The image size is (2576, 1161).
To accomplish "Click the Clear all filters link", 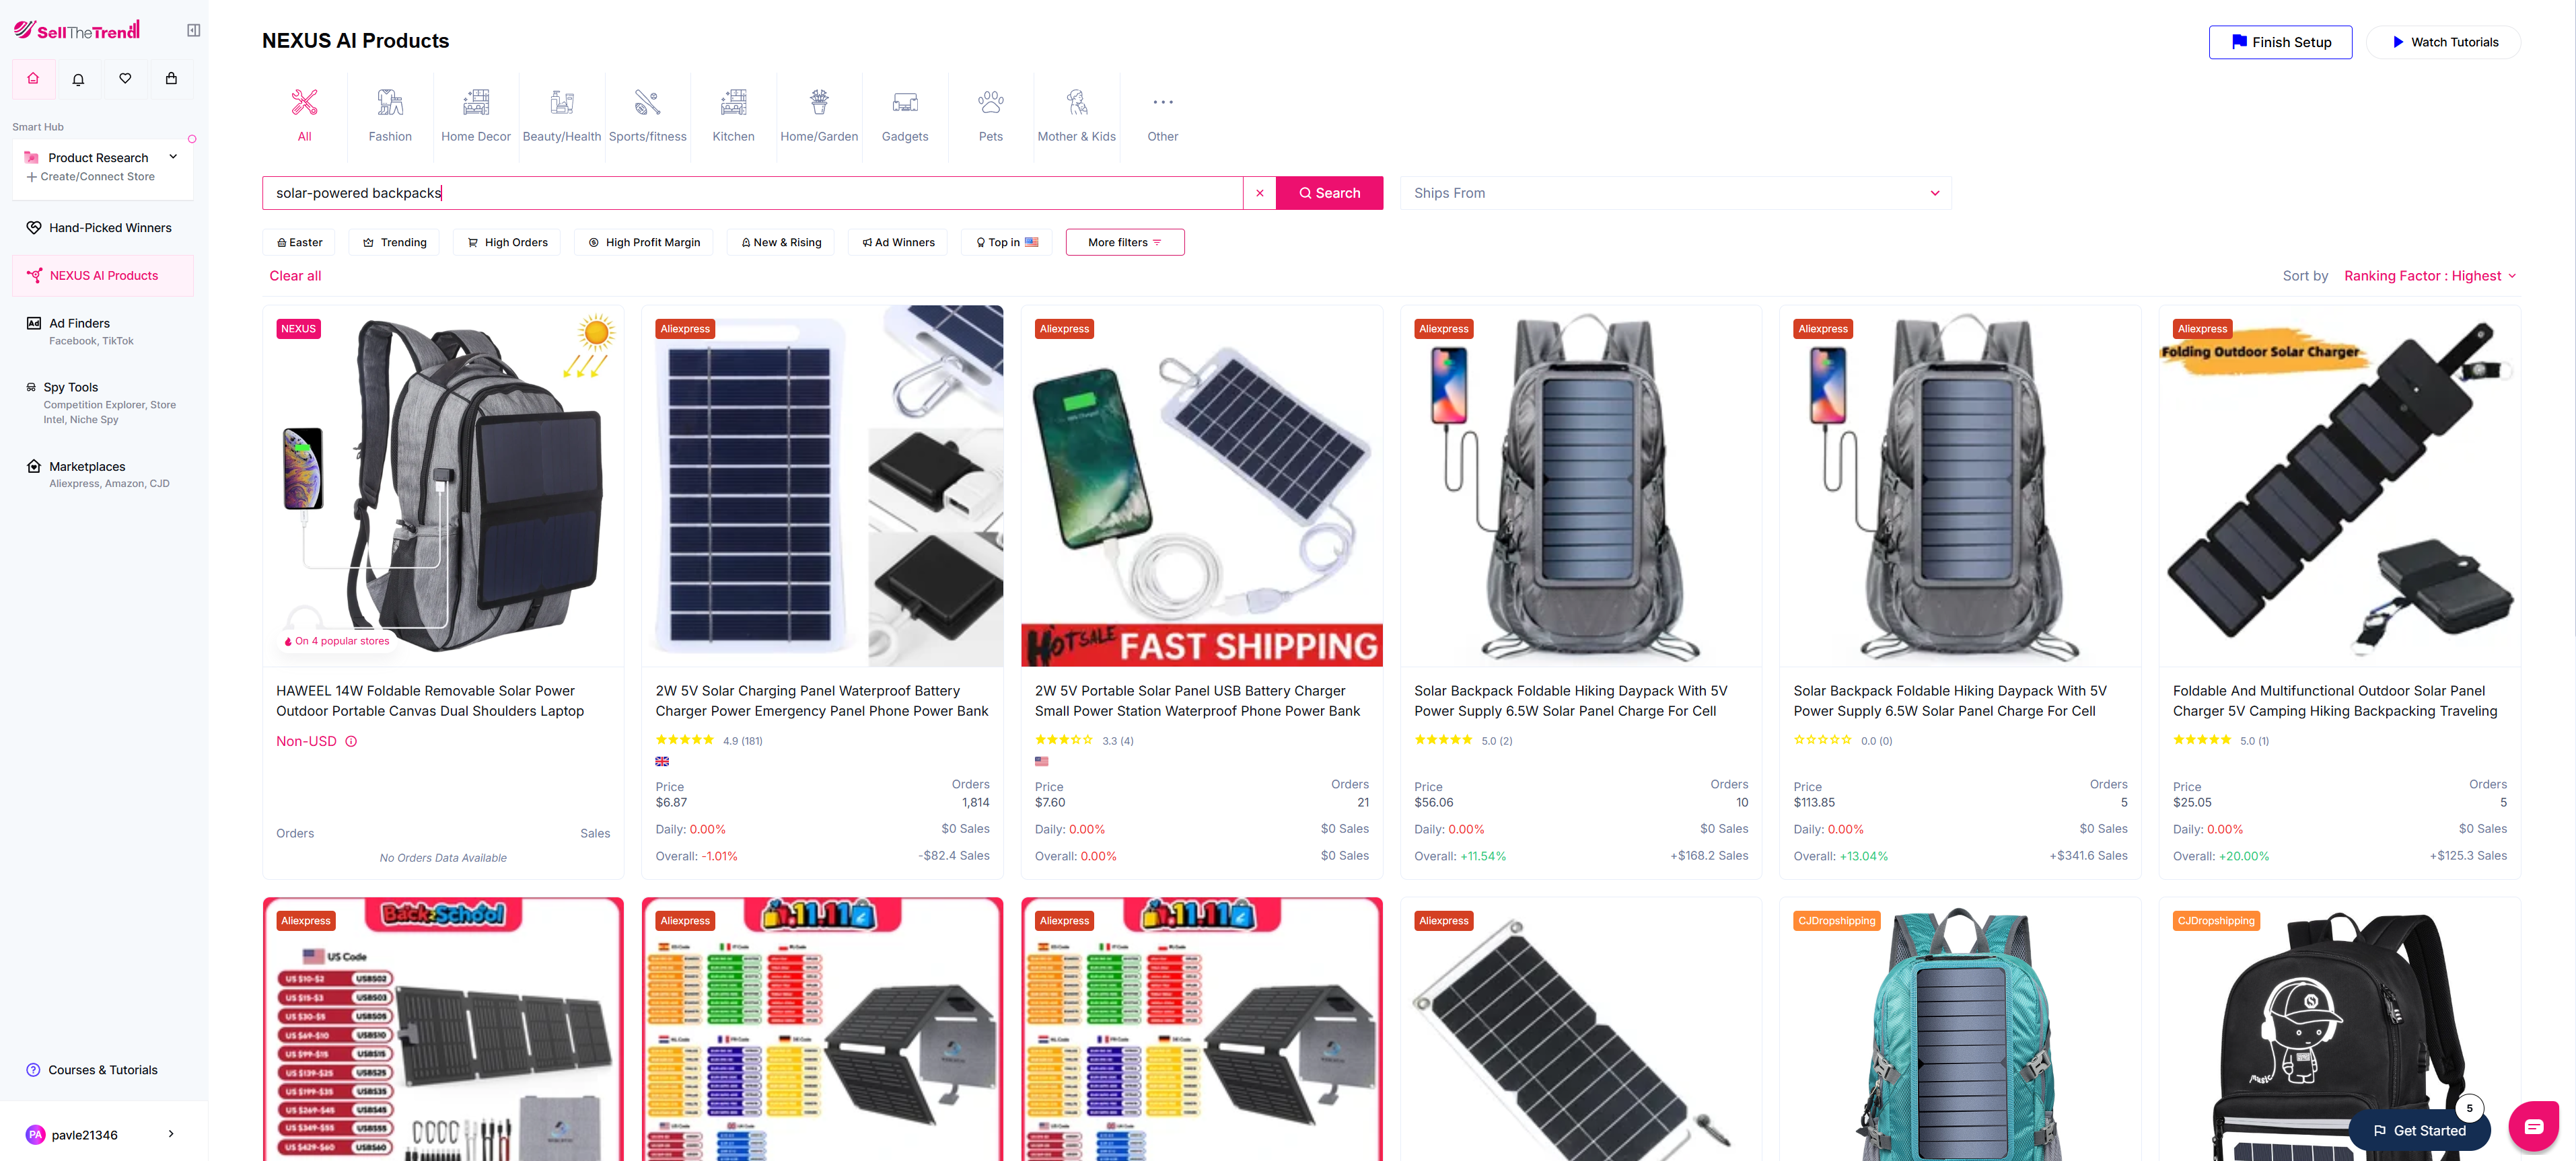I will tap(294, 276).
